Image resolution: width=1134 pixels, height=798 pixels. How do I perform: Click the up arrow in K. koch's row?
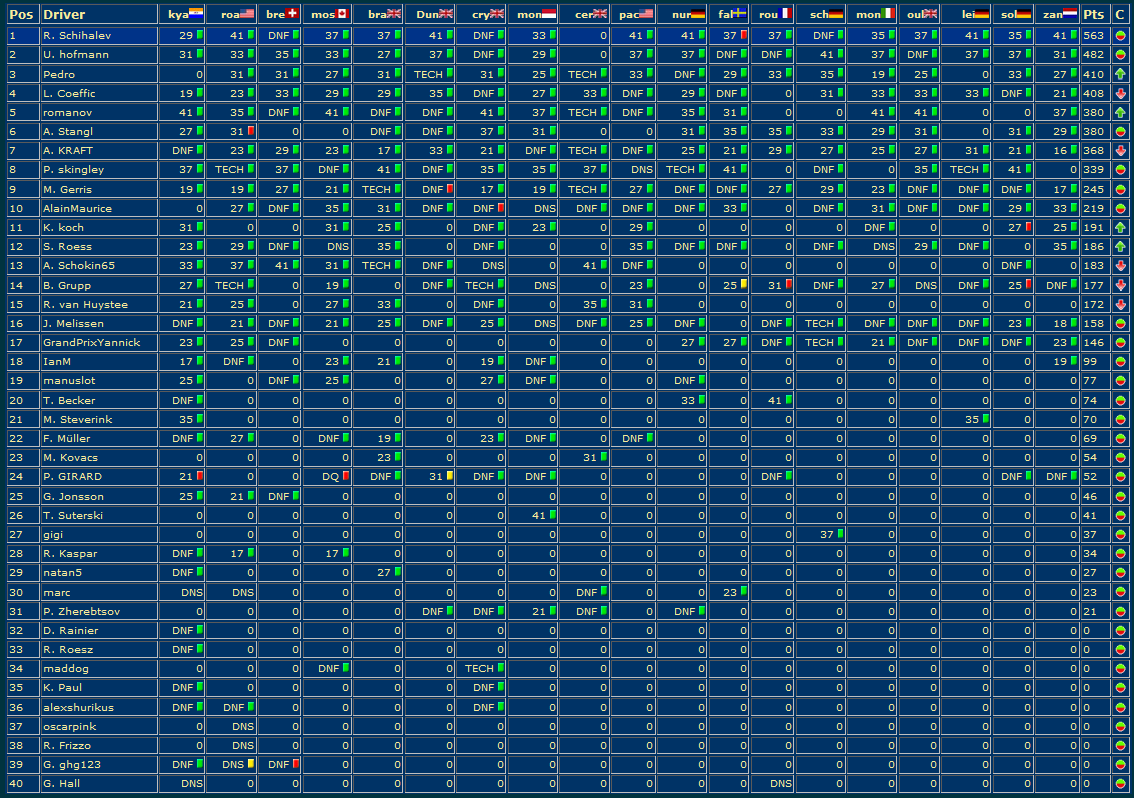(x=1119, y=227)
